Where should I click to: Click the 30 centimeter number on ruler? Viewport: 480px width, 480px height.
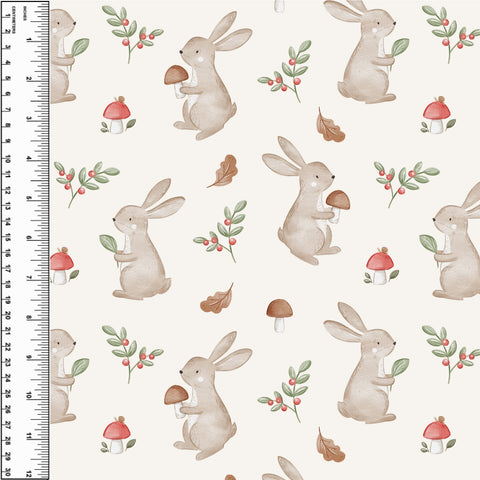(7, 472)
